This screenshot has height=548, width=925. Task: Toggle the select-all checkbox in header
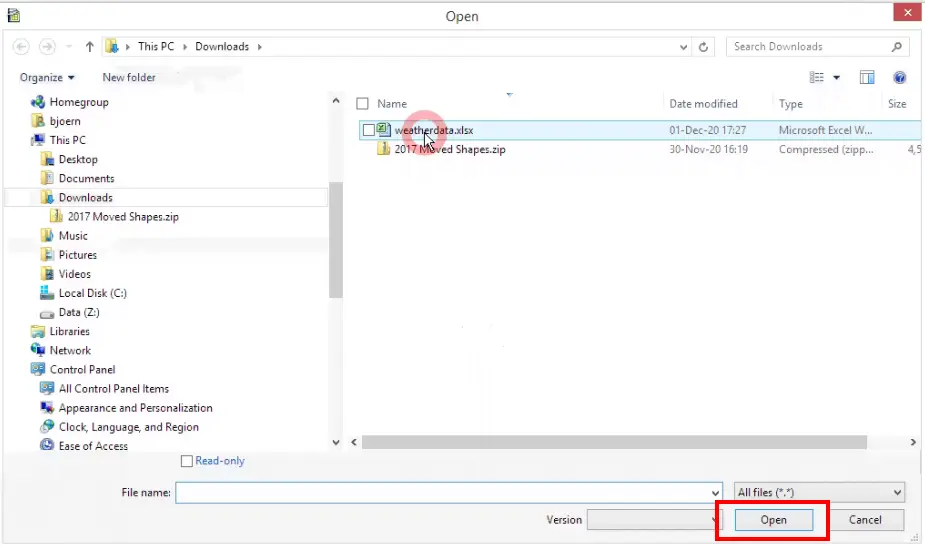point(363,104)
